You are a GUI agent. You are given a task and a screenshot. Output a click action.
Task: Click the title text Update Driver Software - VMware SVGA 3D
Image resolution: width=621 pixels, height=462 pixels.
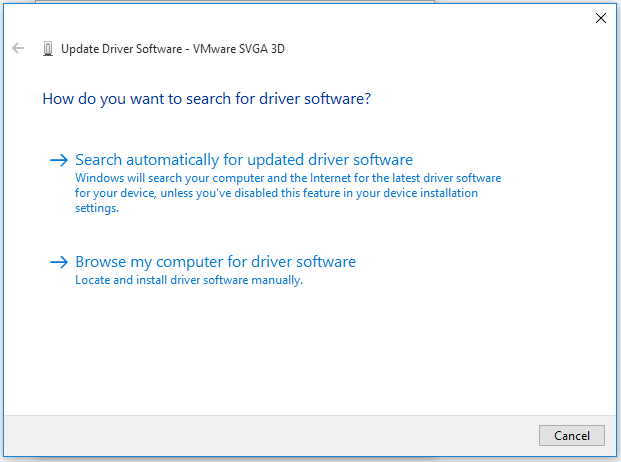(173, 49)
